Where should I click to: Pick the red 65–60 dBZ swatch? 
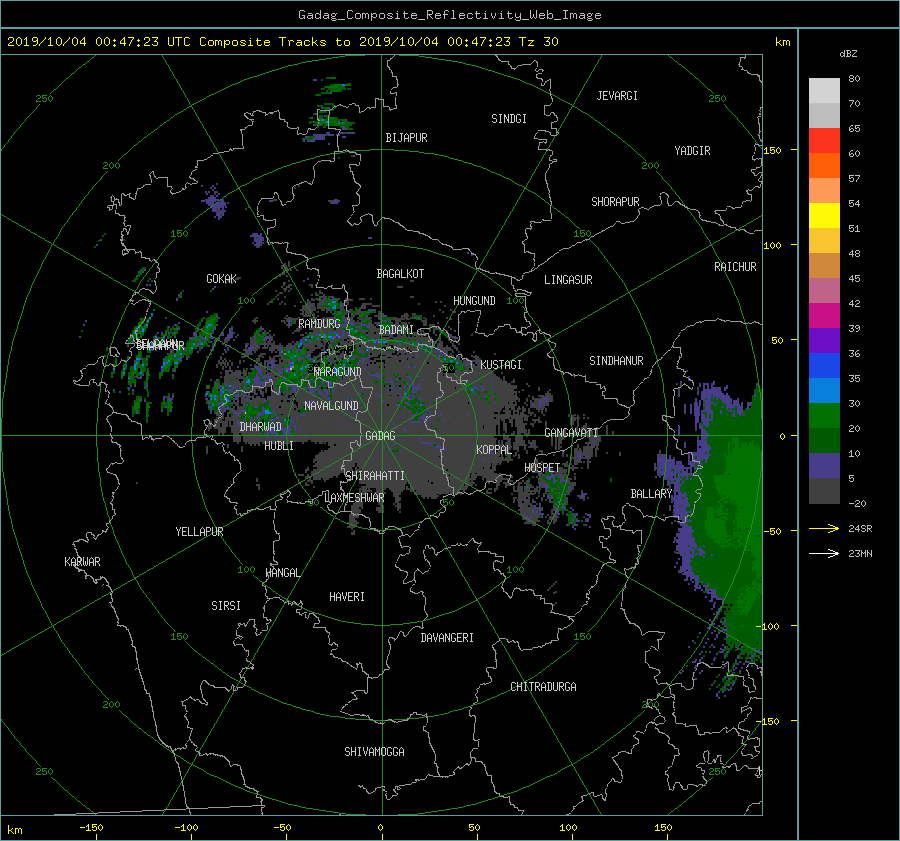(824, 141)
